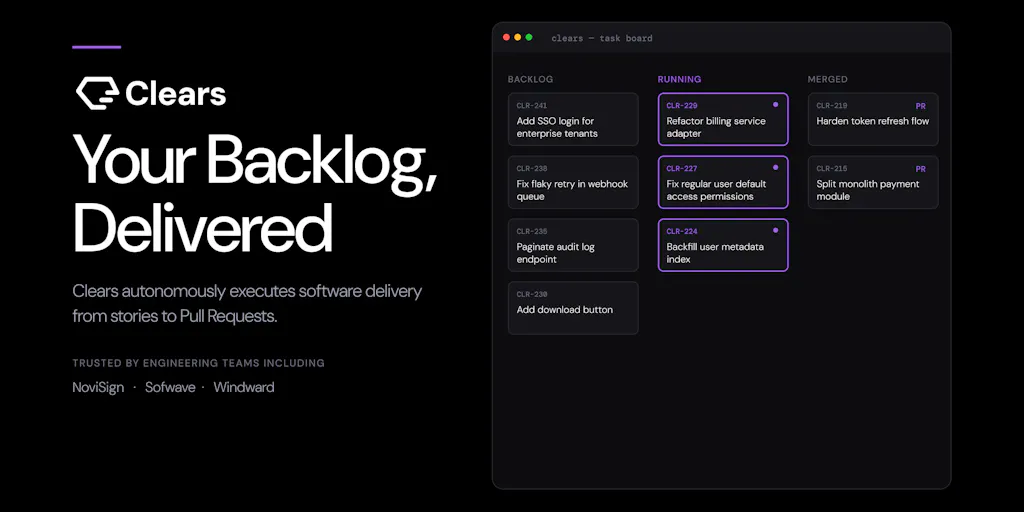The width and height of the screenshot is (1024, 512).
Task: Select the MERGED column header
Action: click(x=827, y=79)
